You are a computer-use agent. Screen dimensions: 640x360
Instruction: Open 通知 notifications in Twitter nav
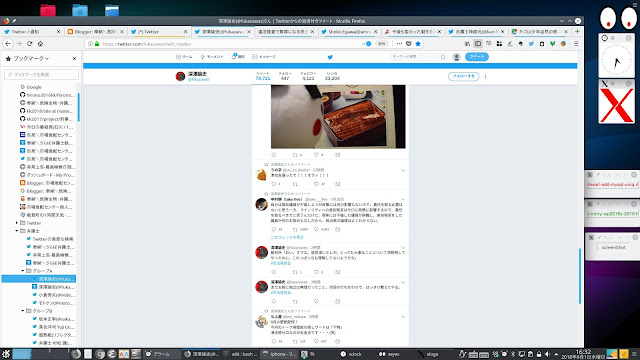click(238, 57)
